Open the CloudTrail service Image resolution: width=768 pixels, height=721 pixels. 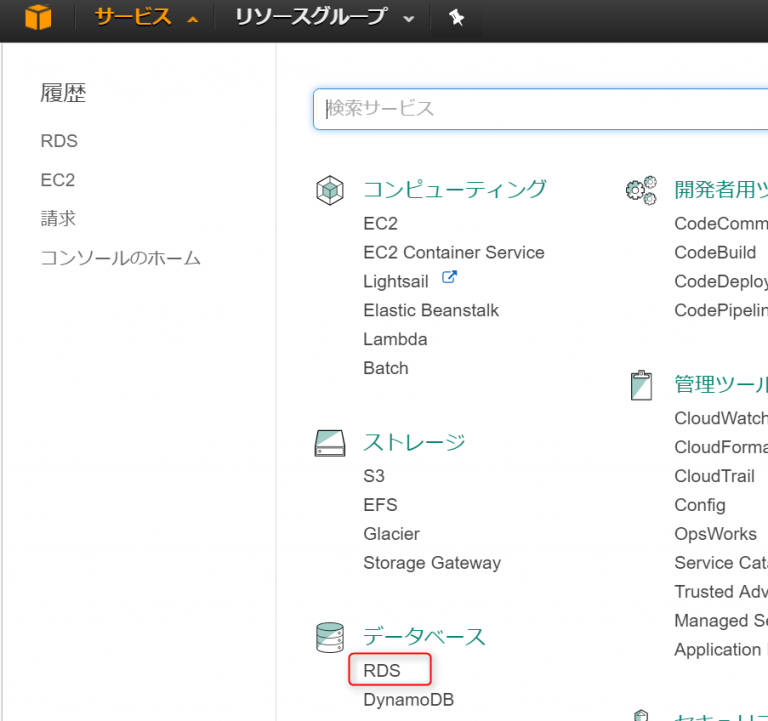click(714, 476)
